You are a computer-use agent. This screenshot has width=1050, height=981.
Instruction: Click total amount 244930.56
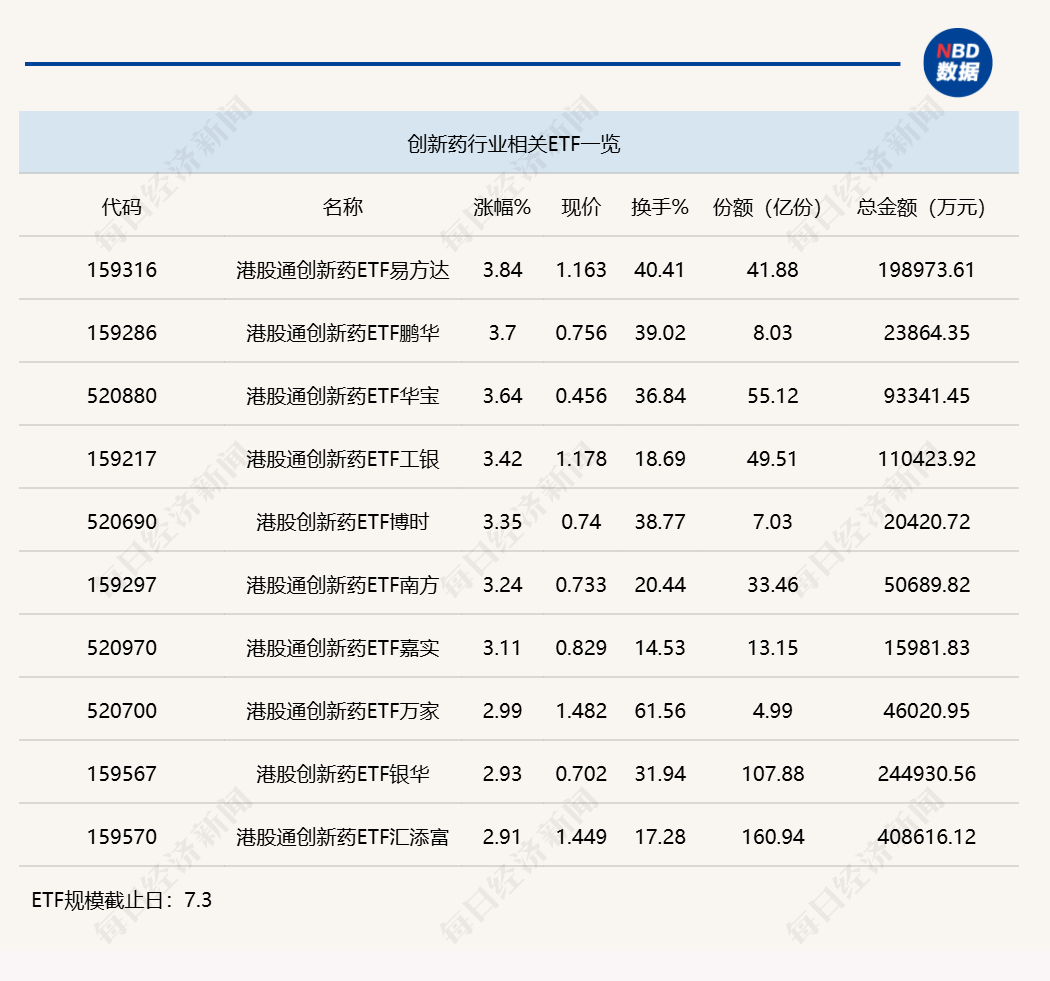[927, 773]
